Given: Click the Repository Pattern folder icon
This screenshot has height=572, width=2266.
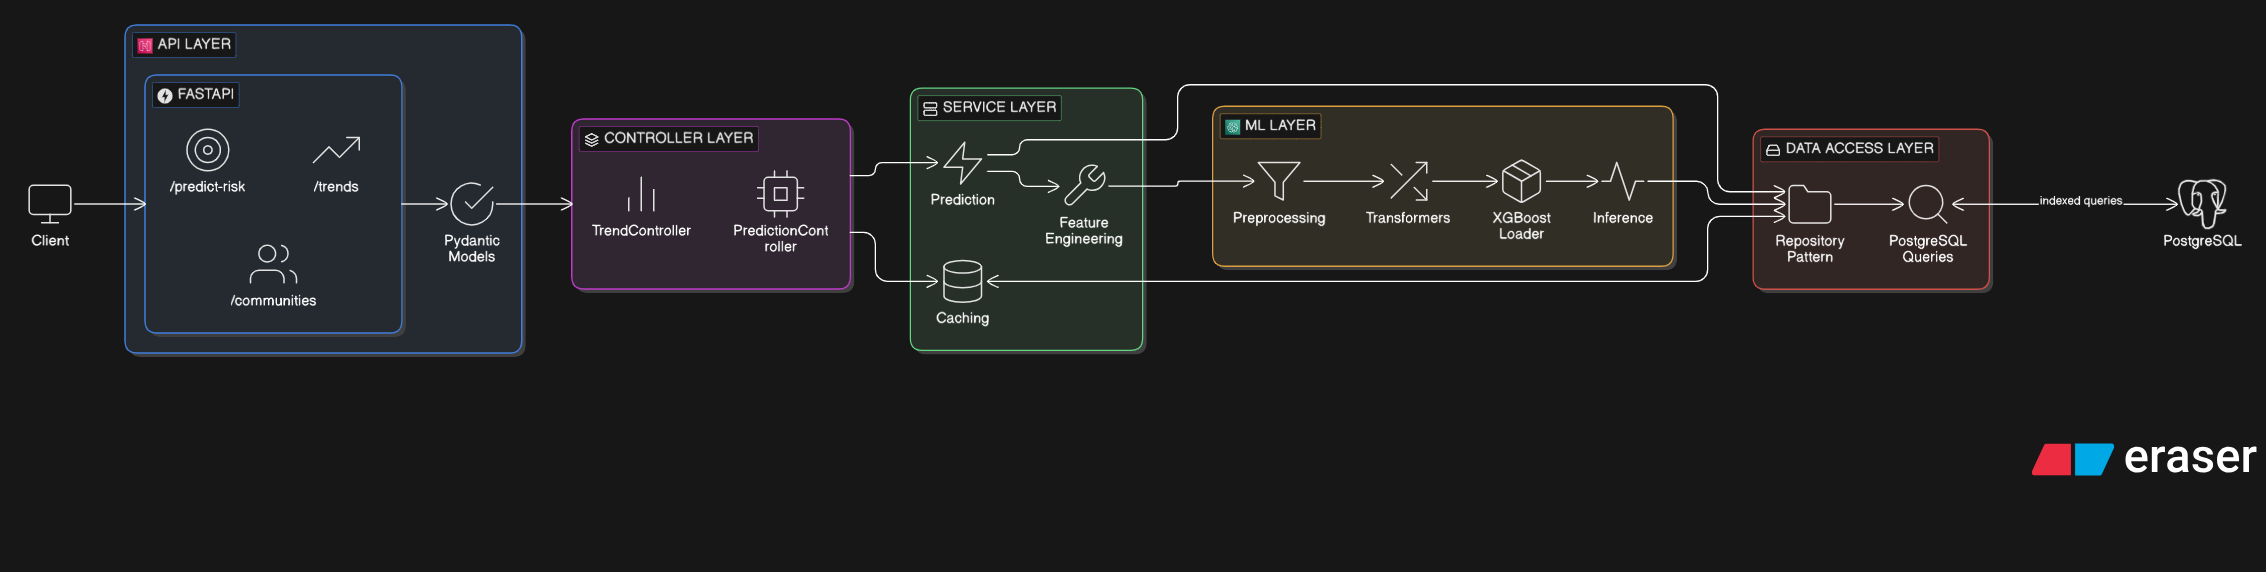Looking at the screenshot, I should coord(1809,204).
